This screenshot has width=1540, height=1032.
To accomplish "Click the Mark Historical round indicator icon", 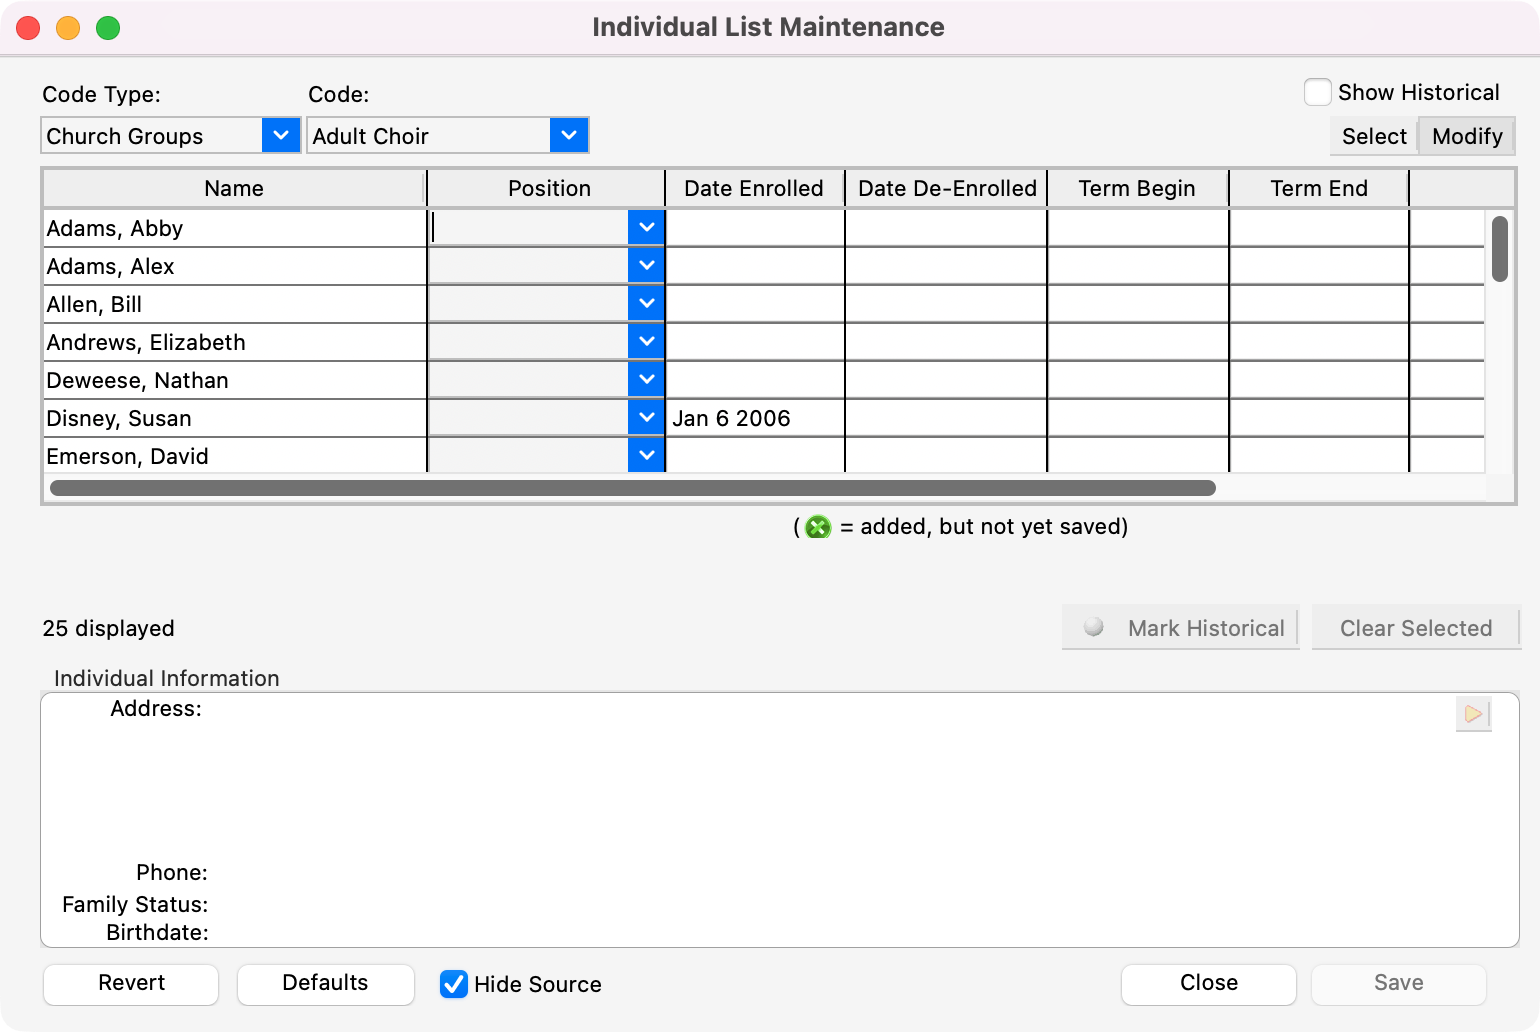I will coord(1094,627).
